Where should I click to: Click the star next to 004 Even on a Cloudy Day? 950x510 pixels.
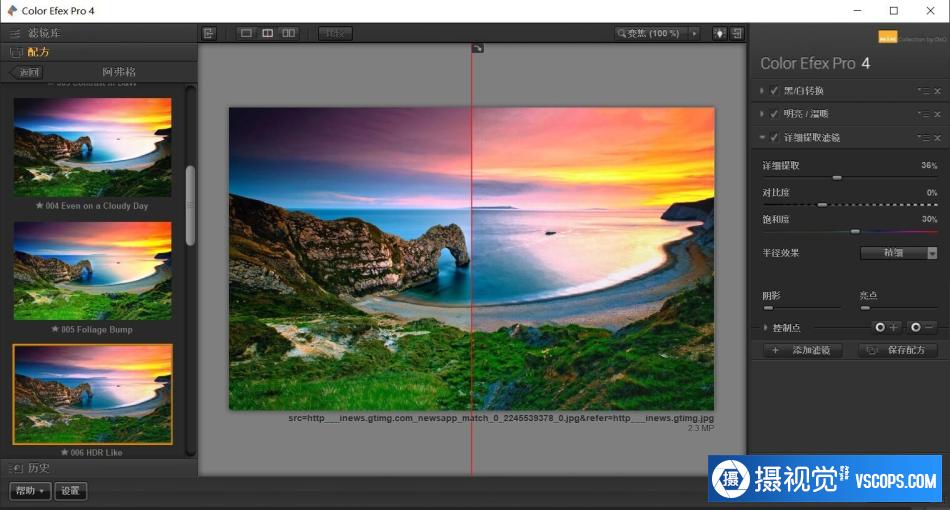point(39,205)
